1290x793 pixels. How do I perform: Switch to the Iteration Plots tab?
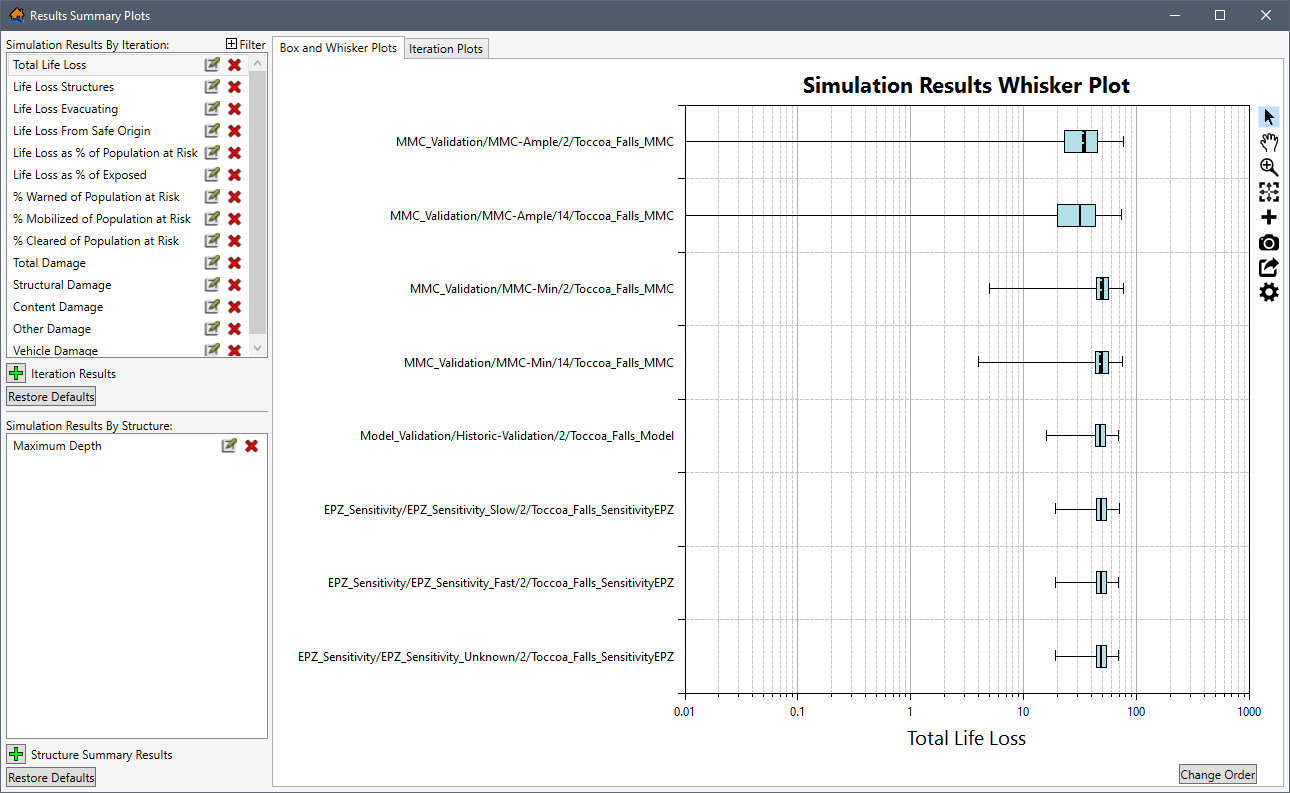coord(446,48)
